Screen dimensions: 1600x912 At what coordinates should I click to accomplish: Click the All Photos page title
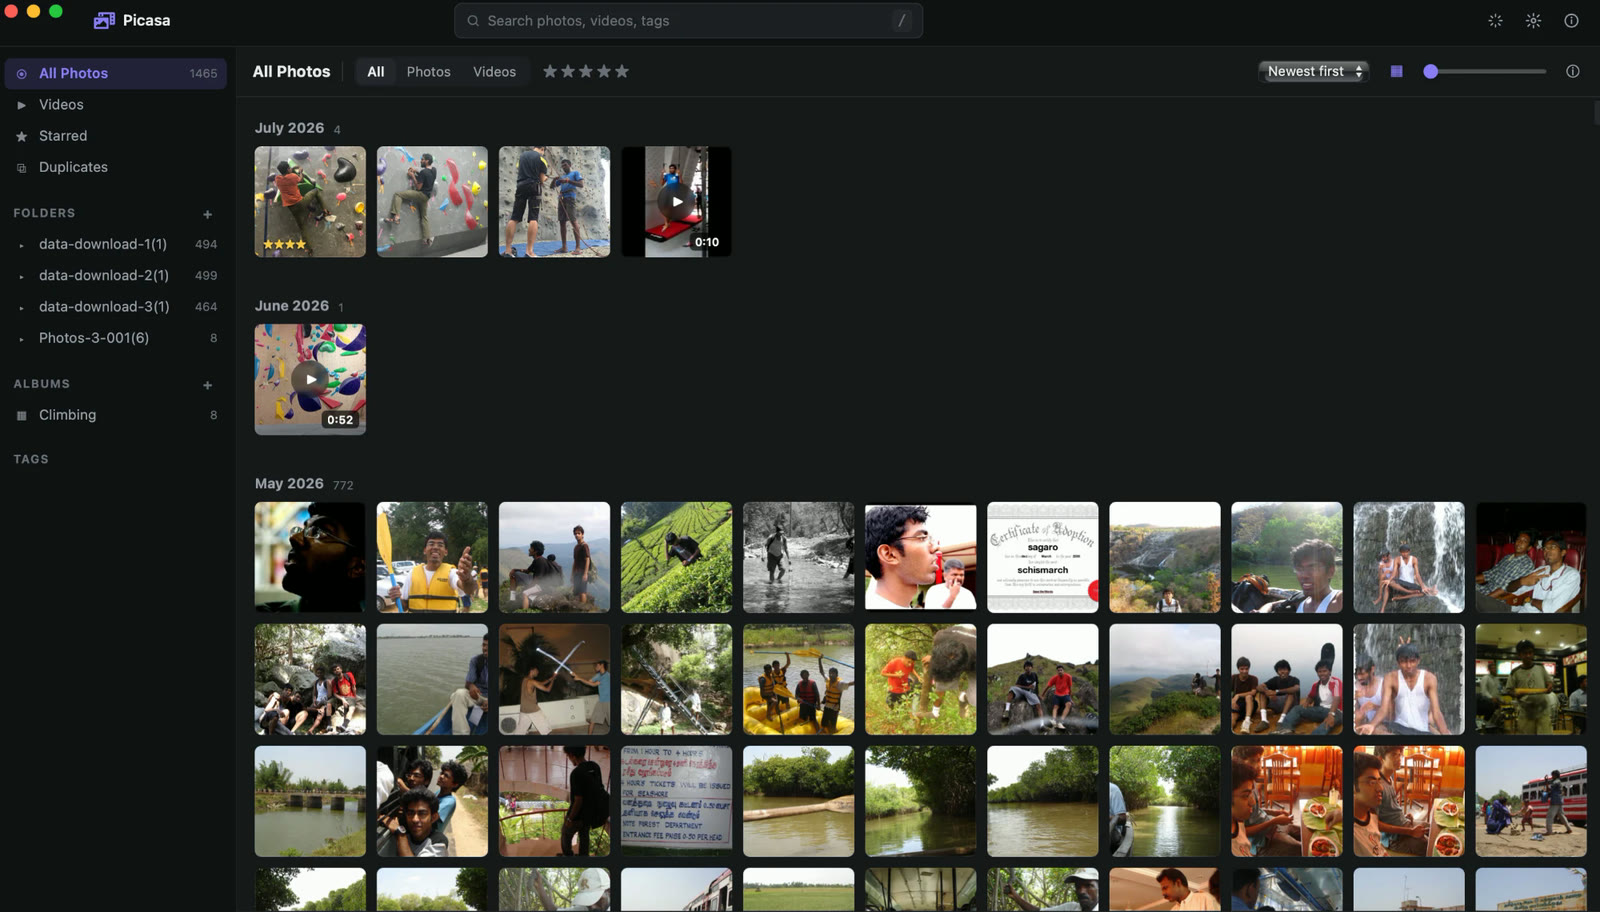point(291,72)
